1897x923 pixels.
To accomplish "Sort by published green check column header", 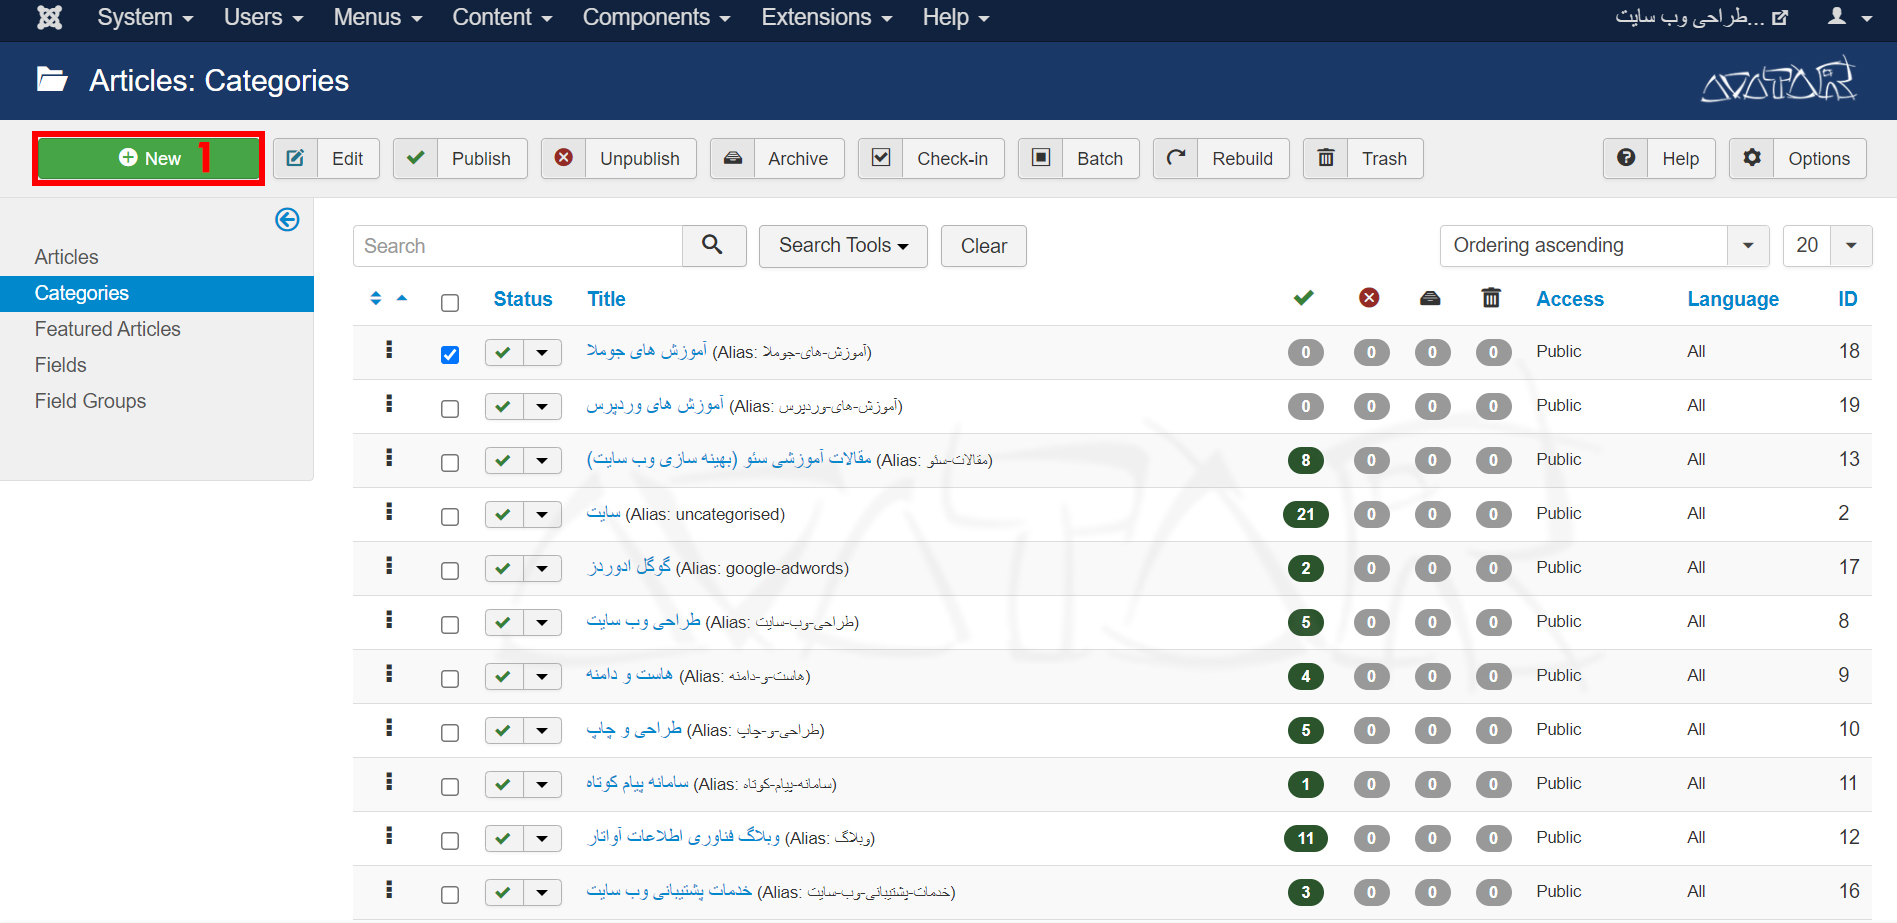I will click(x=1303, y=298).
